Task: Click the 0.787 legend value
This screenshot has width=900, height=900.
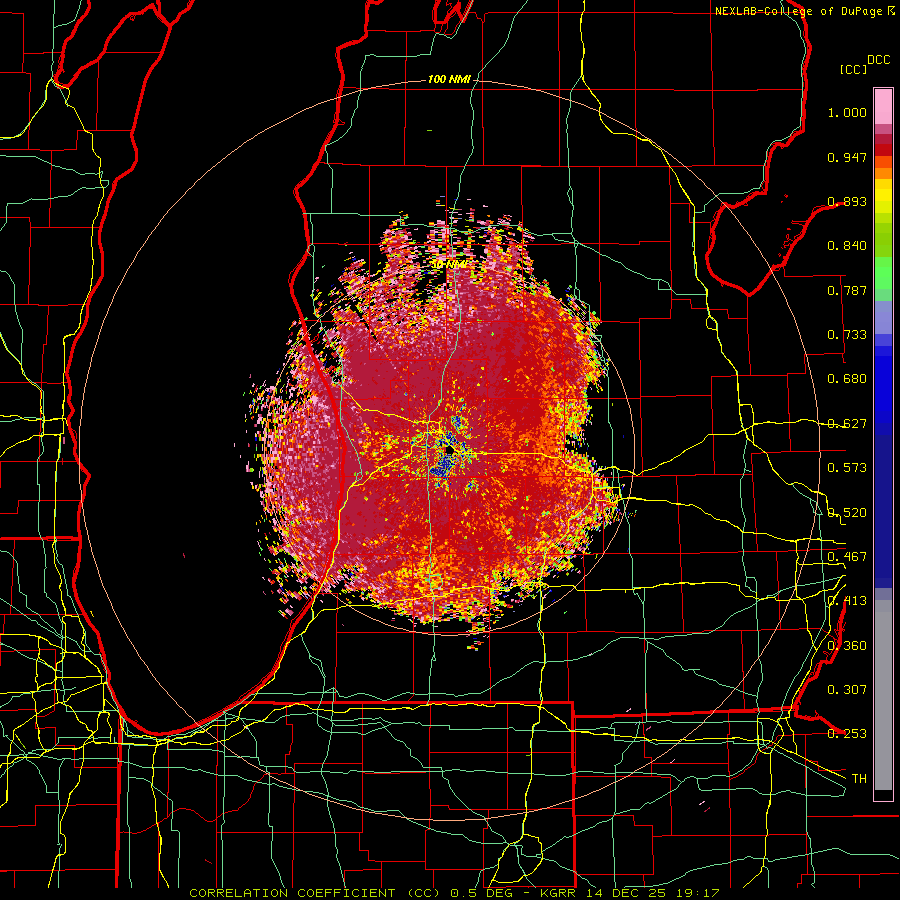Action: pyautogui.click(x=847, y=290)
